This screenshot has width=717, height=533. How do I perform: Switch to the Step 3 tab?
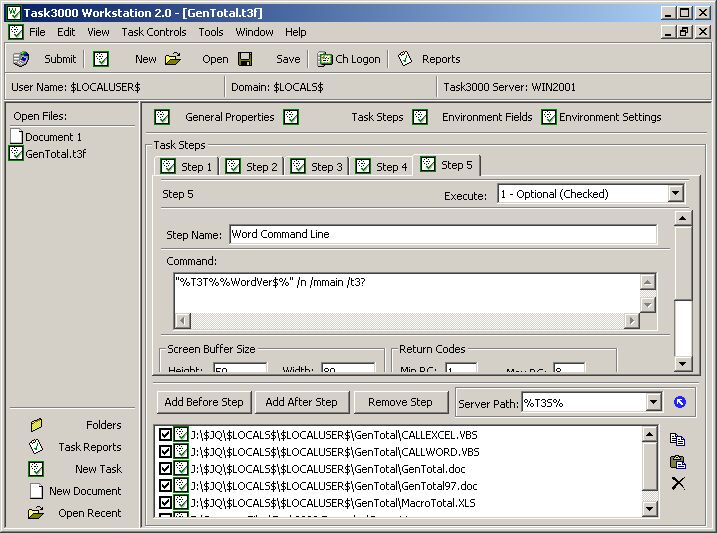coord(317,166)
